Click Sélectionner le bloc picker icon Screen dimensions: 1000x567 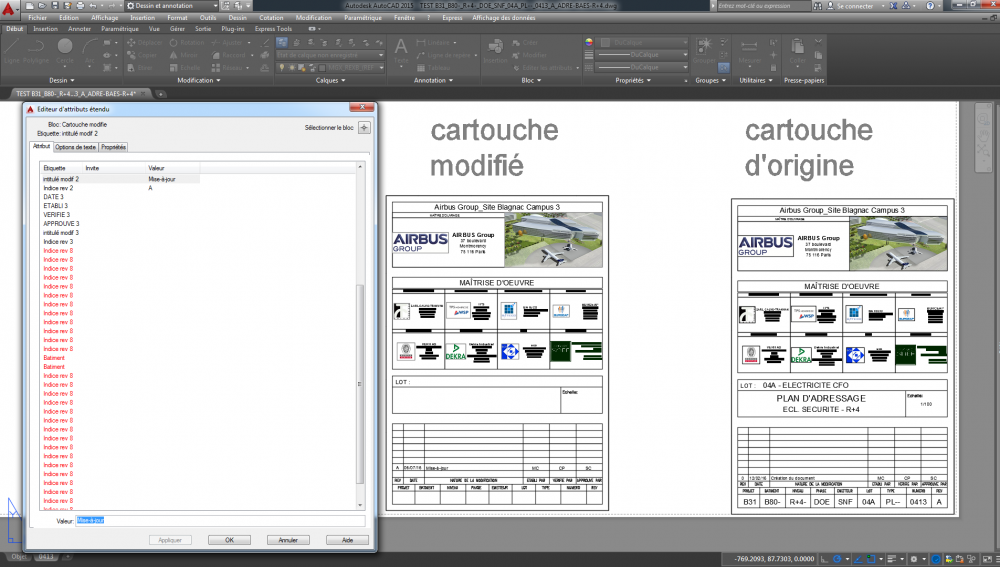(x=364, y=128)
